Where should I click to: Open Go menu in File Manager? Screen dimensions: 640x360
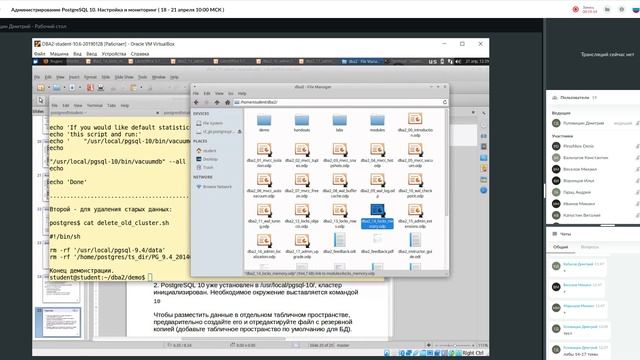tap(231, 93)
